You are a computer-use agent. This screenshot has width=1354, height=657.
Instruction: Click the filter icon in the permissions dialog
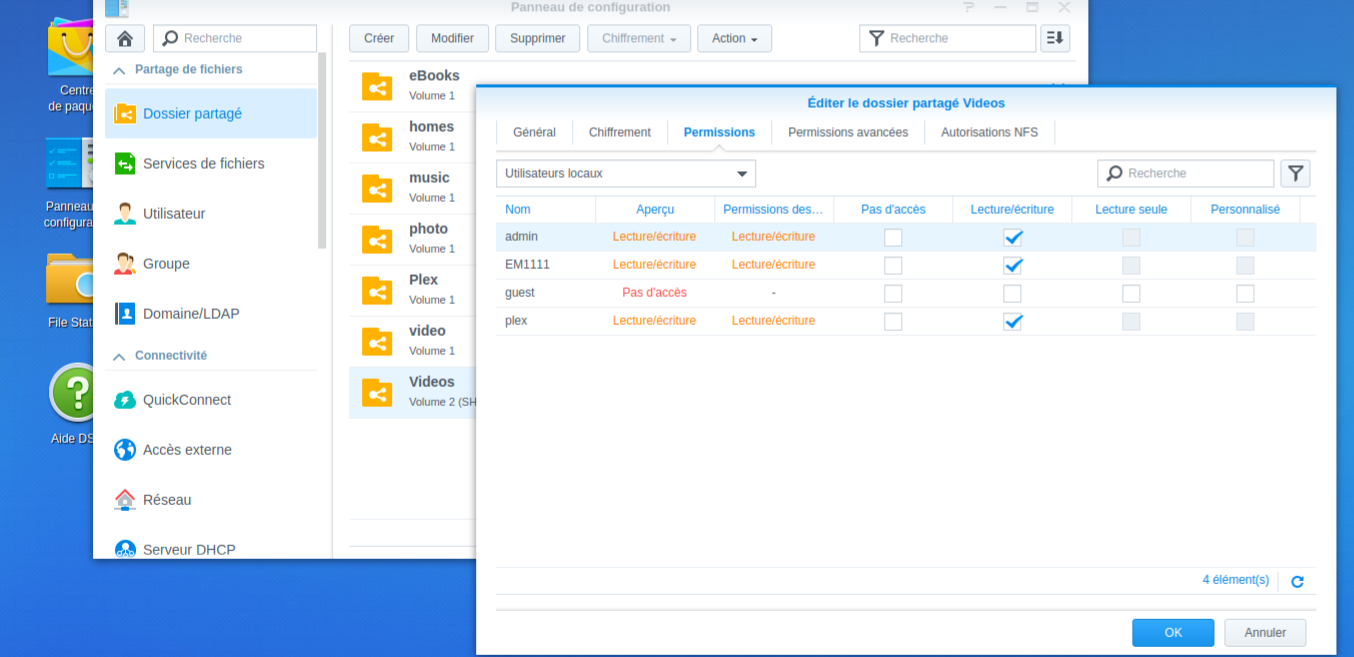click(1295, 173)
